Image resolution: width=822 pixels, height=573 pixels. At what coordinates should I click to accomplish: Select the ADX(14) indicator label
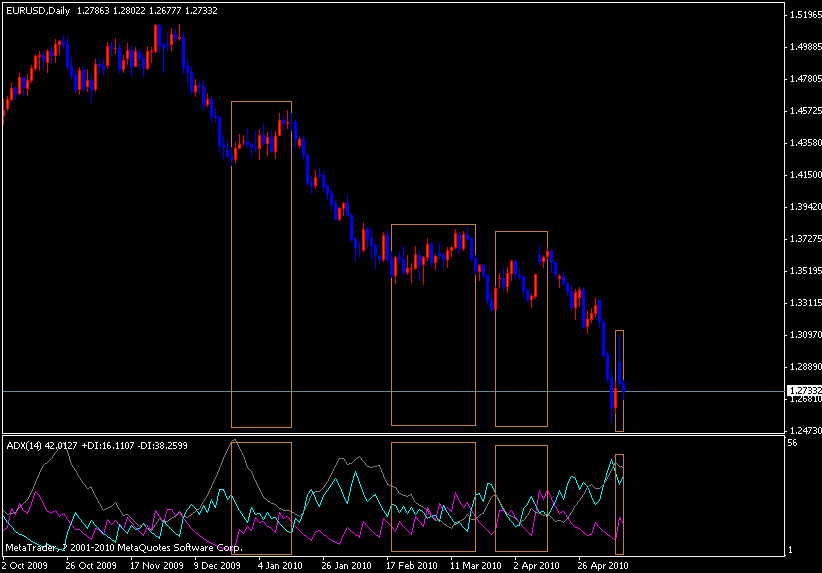pyautogui.click(x=24, y=446)
